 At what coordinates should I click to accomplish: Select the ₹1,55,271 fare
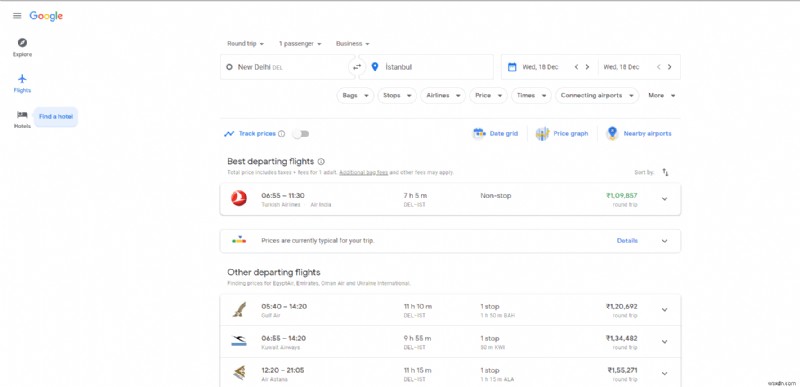[x=622, y=370]
